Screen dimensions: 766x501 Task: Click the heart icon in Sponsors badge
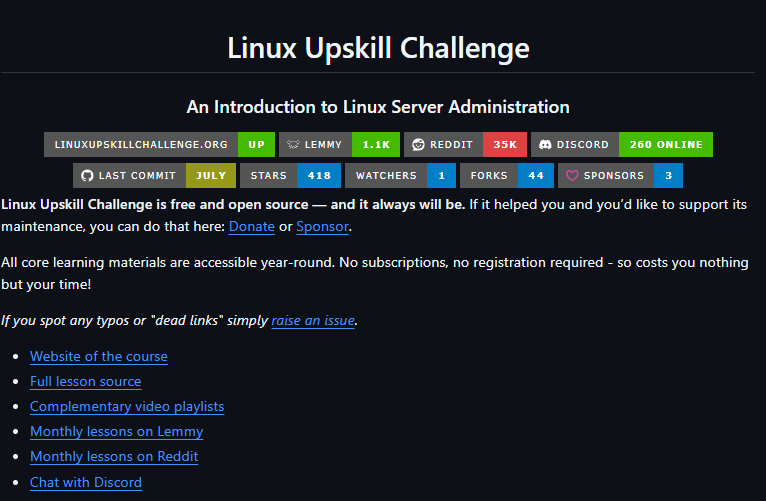click(572, 175)
